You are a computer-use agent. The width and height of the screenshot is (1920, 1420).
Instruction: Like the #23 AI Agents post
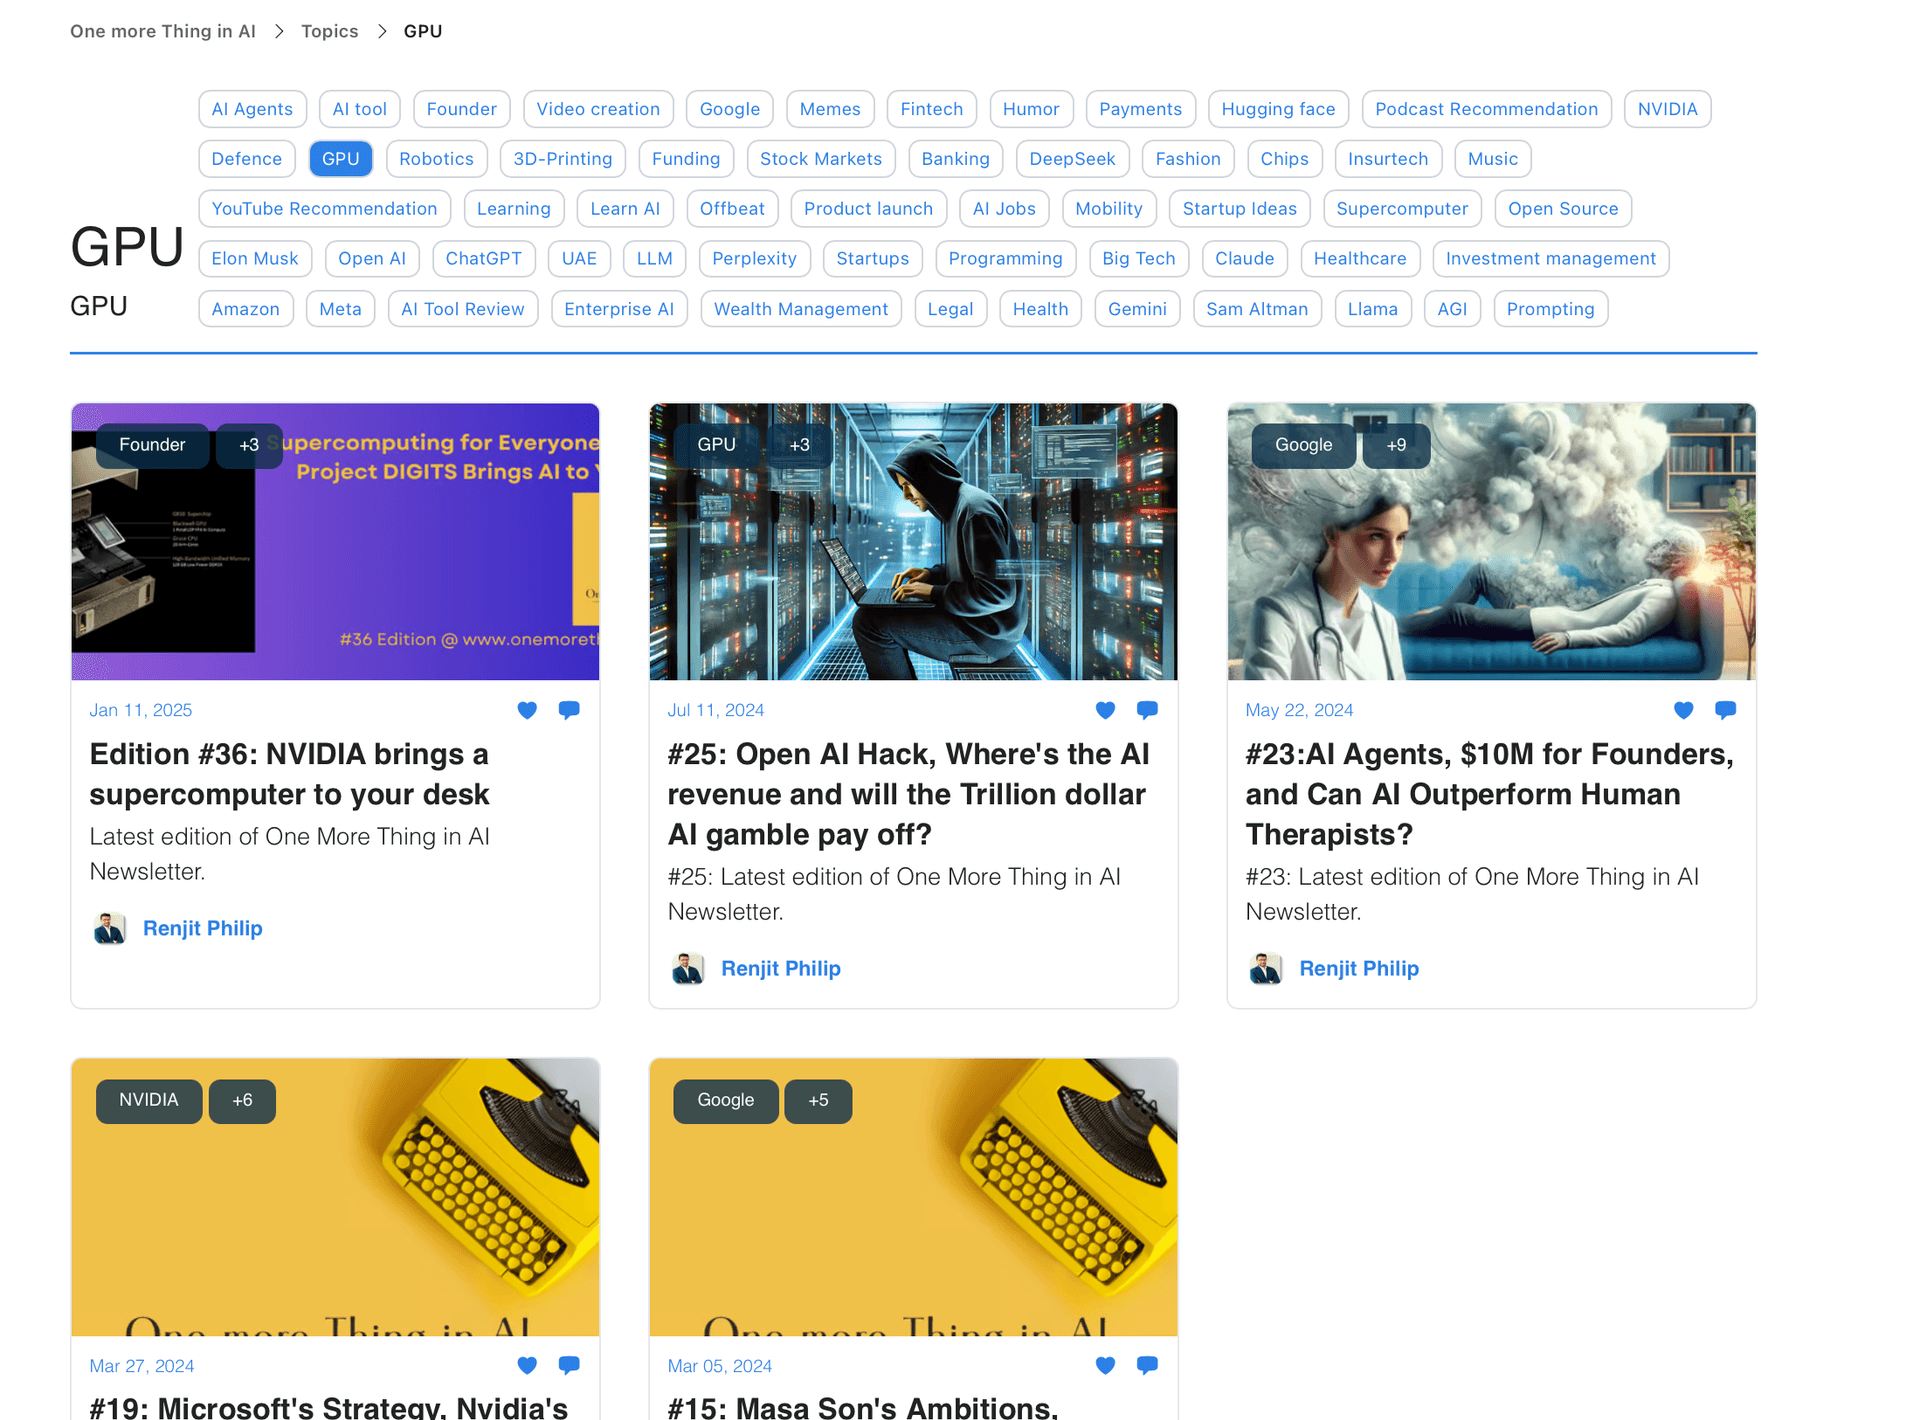point(1683,710)
